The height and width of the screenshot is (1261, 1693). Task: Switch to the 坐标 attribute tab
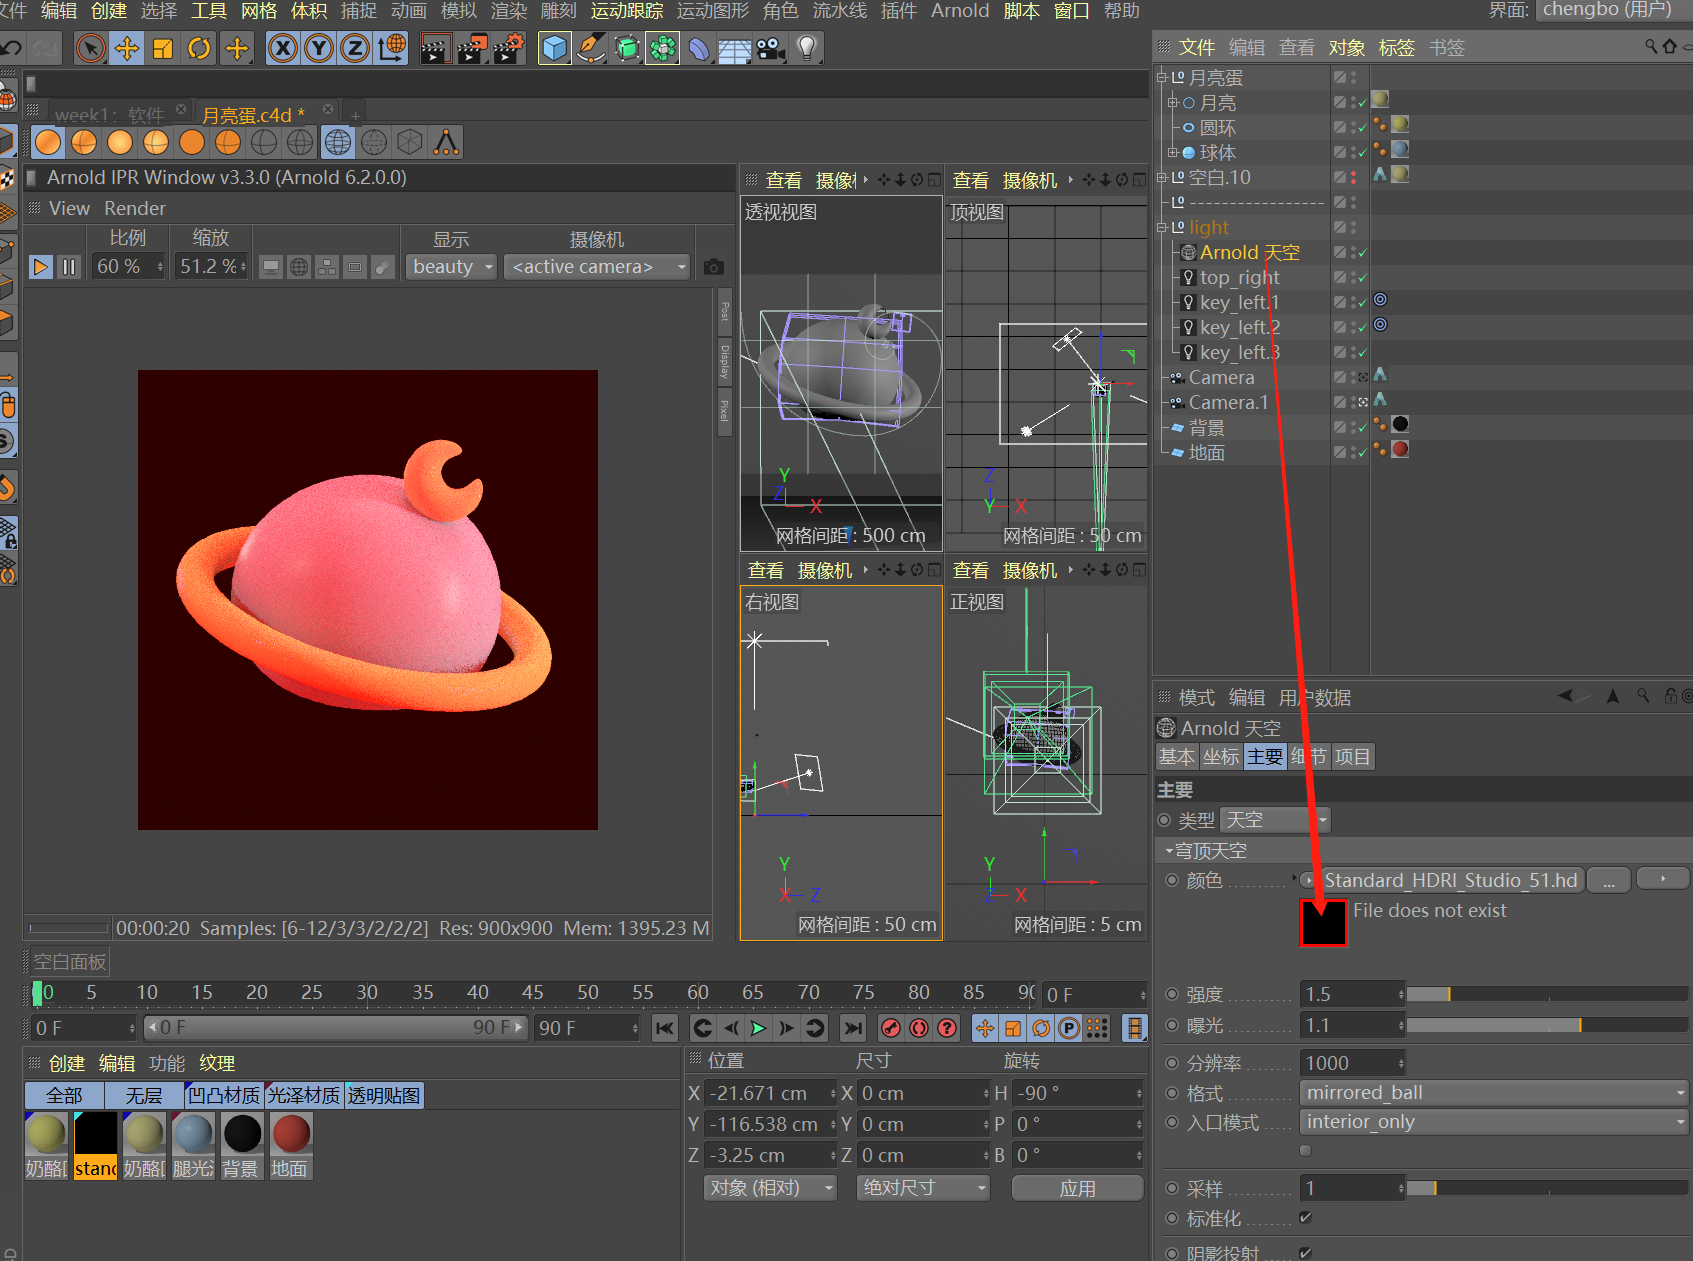click(1221, 757)
